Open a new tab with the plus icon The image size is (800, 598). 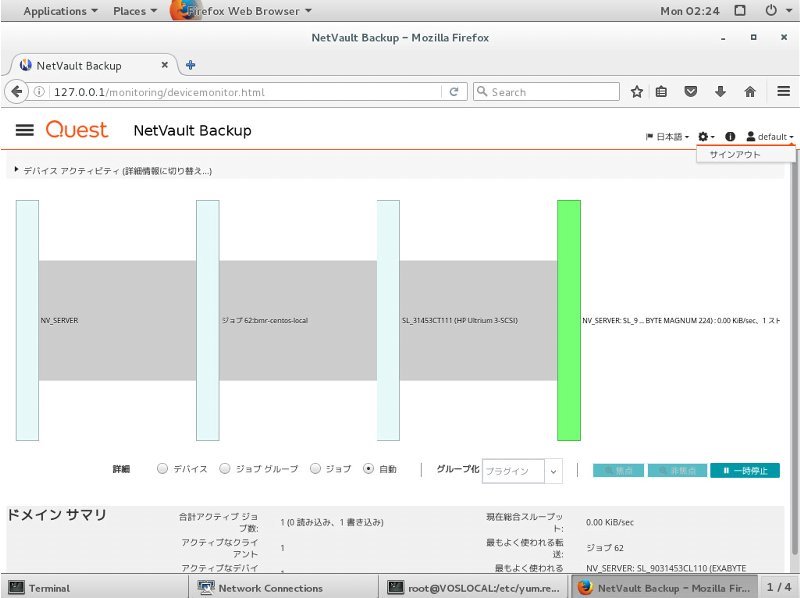coord(190,65)
